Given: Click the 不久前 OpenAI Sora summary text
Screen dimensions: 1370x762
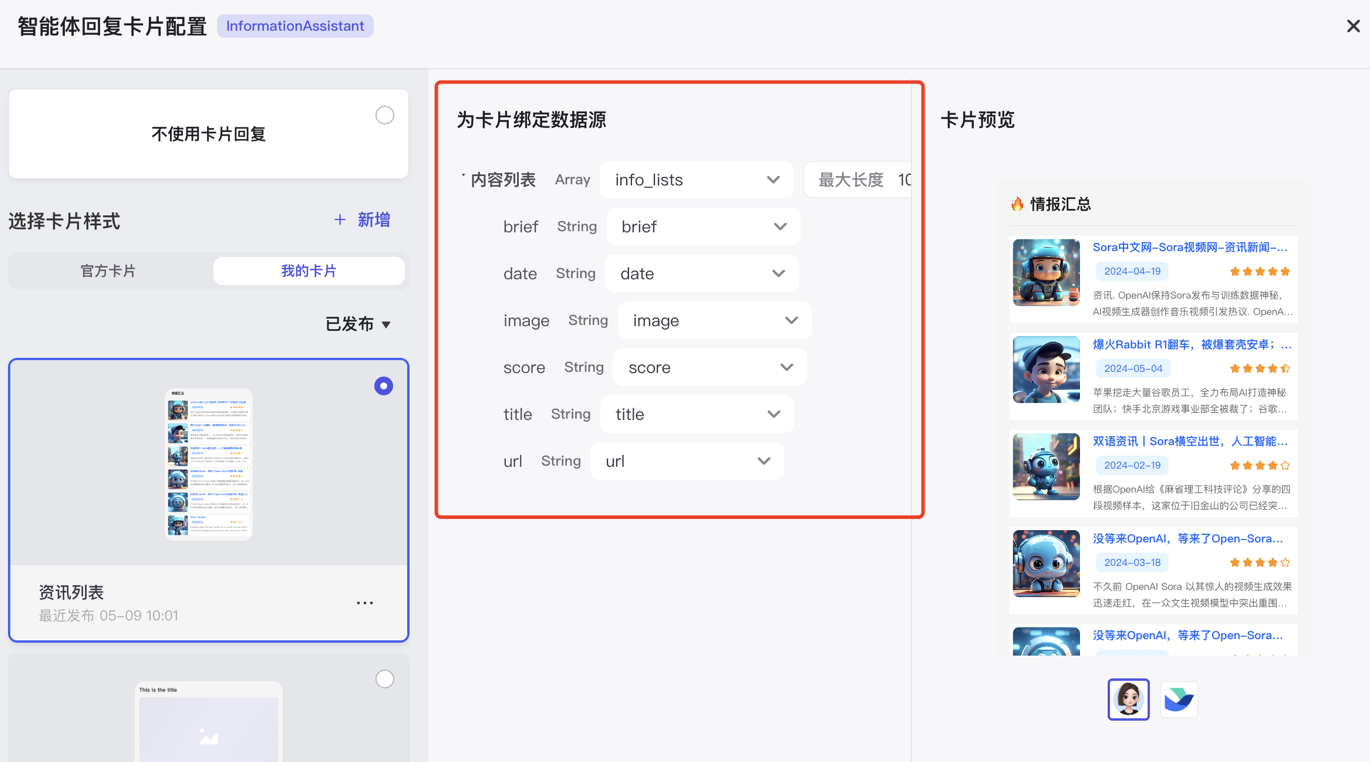Looking at the screenshot, I should click(x=1192, y=594).
